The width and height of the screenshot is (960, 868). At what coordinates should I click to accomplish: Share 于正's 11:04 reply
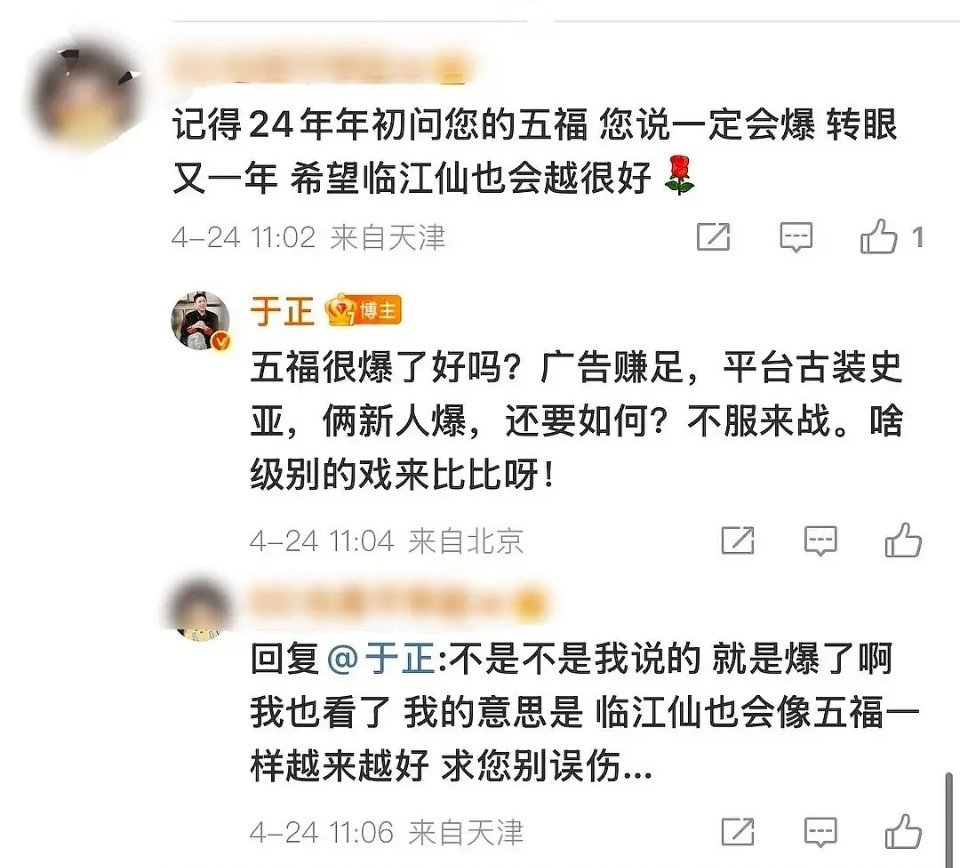coord(738,540)
